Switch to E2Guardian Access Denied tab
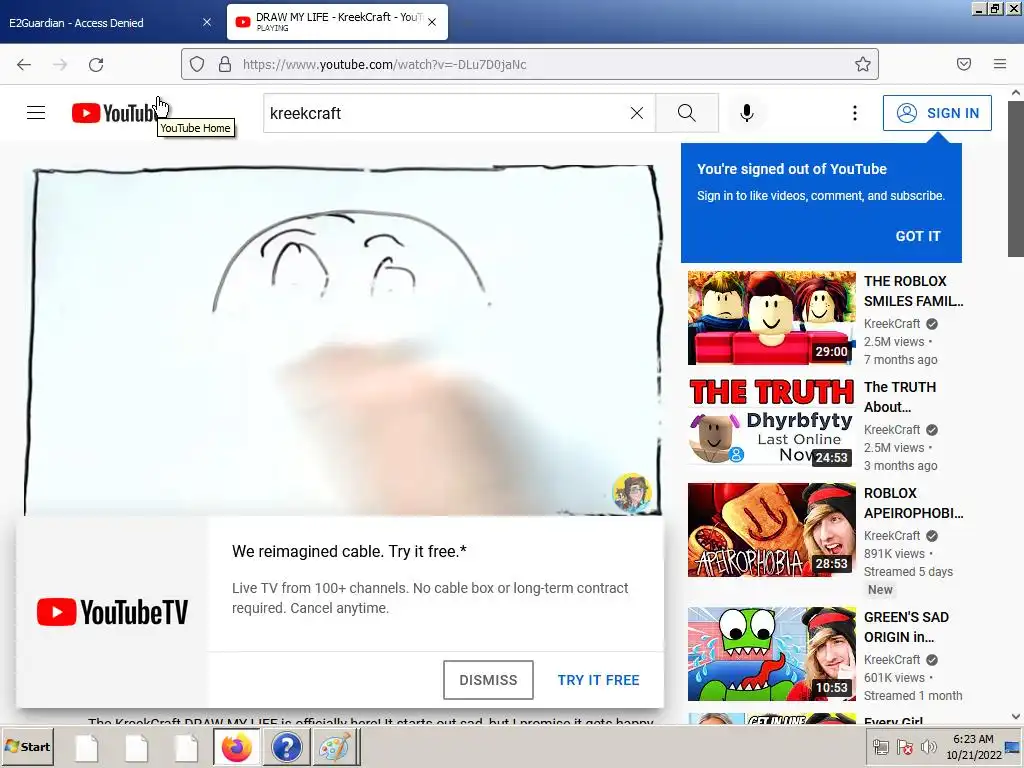The image size is (1024, 768). point(108,23)
